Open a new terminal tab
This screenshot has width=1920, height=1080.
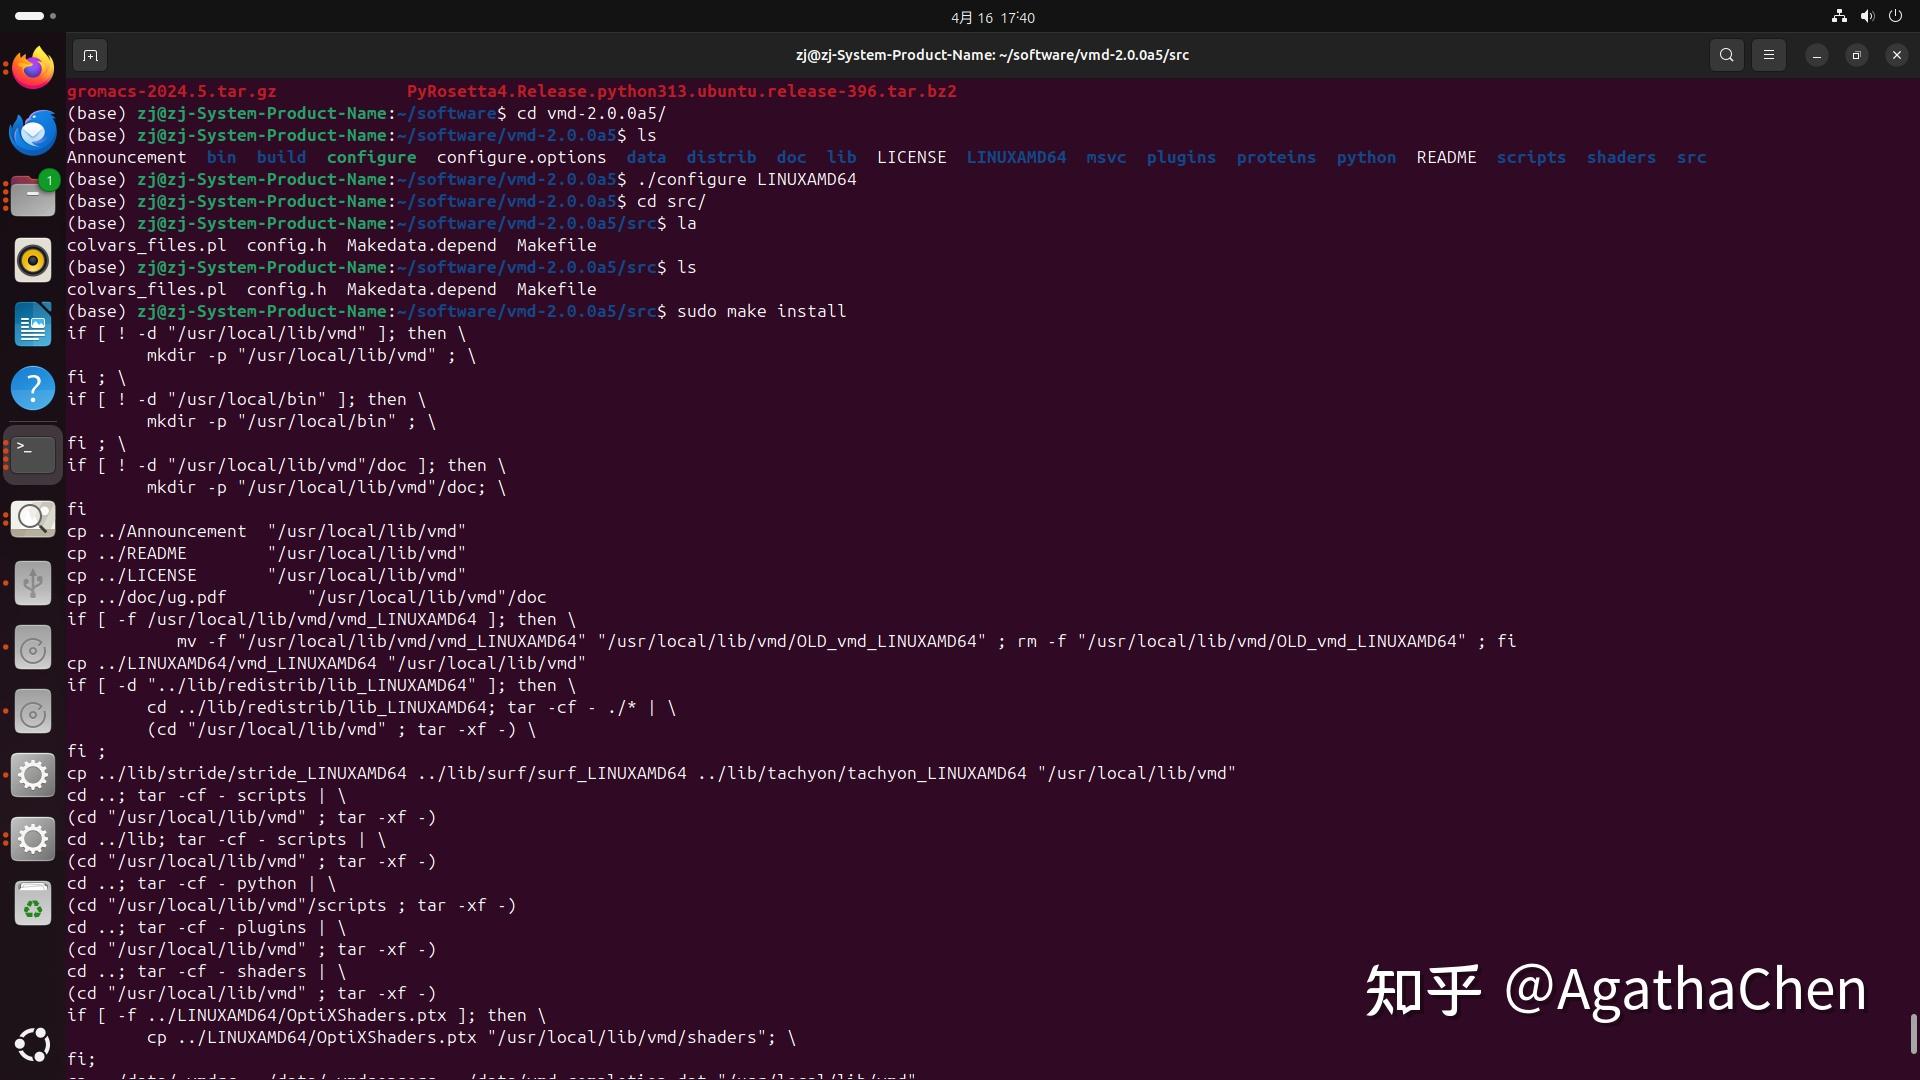coord(90,55)
